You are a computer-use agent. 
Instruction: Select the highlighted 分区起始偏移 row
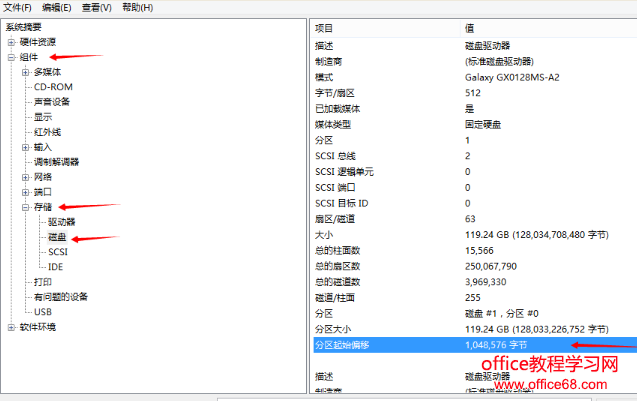[x=475, y=345]
